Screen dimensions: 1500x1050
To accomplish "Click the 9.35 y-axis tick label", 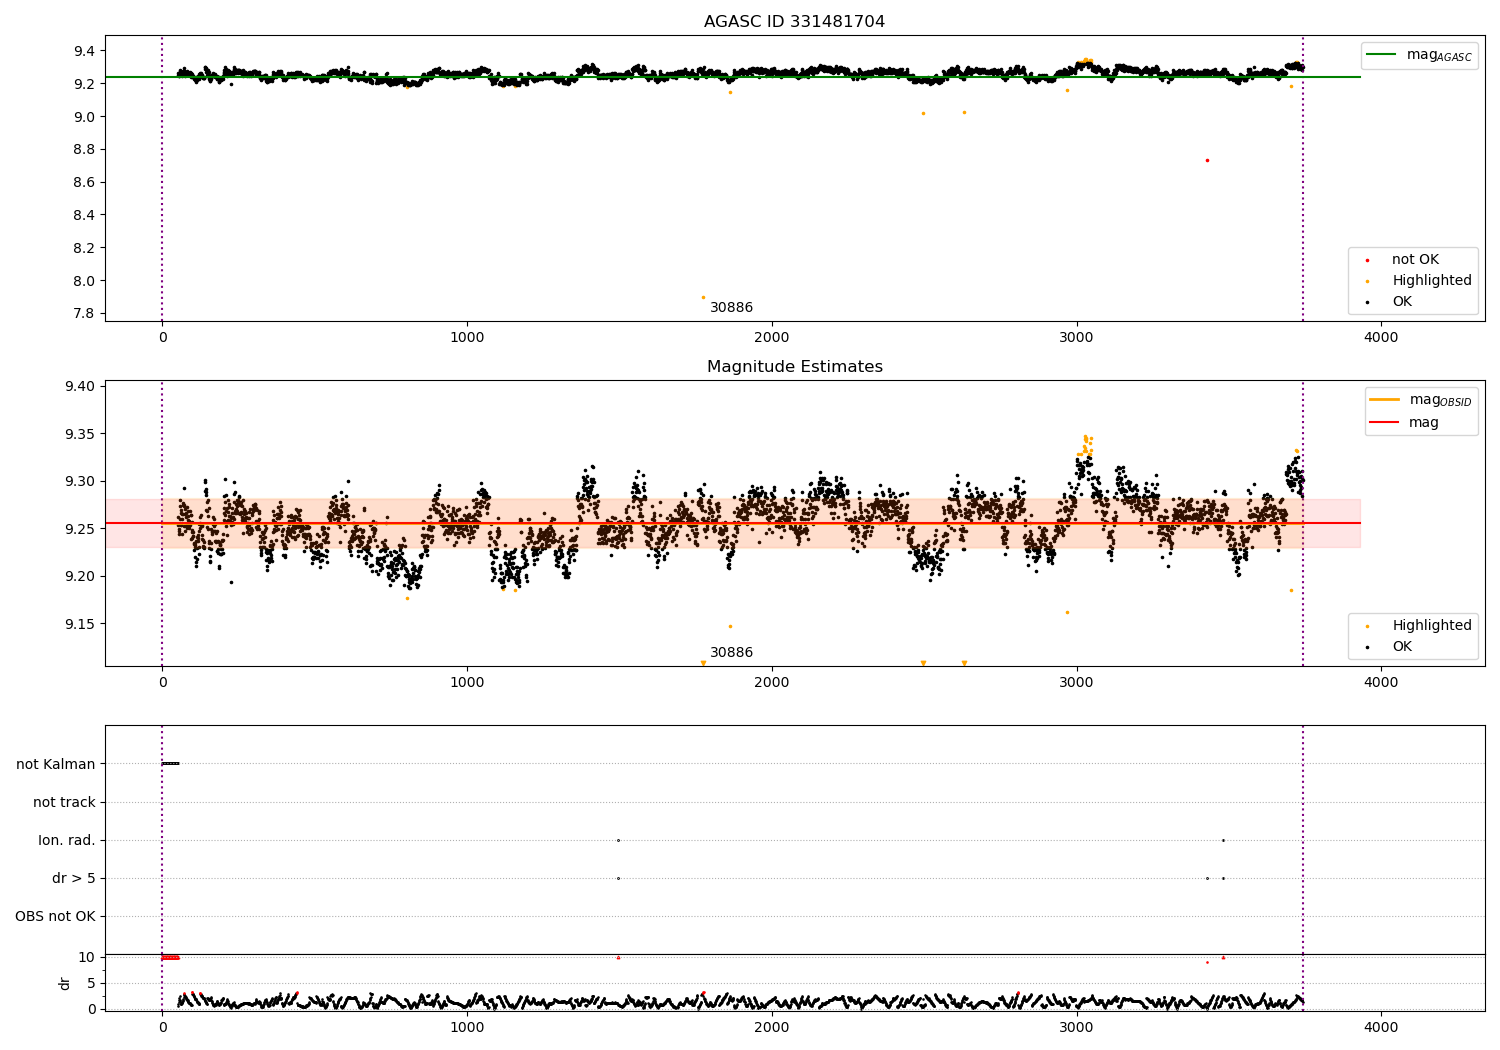I will 79,434.
